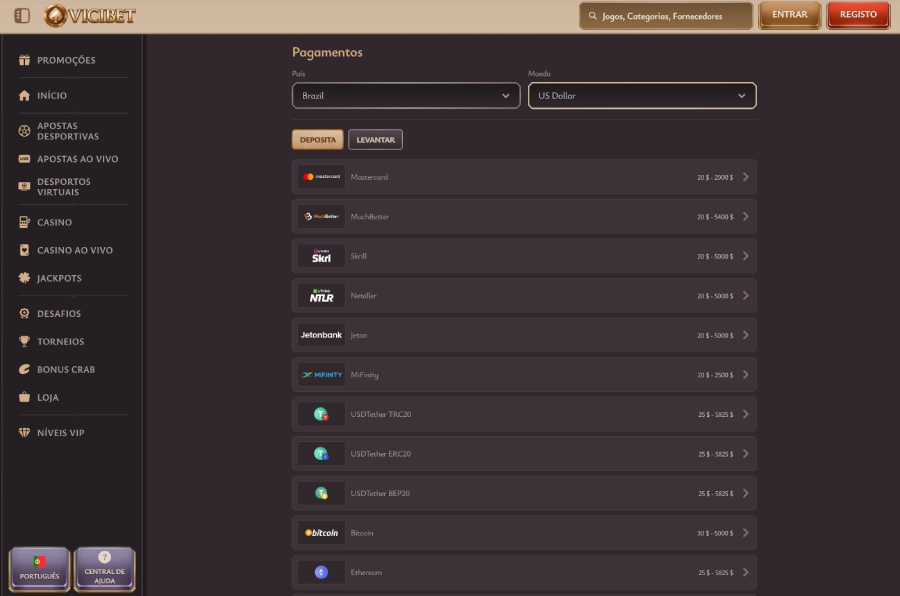Click the Promoções gift icon
The width and height of the screenshot is (900, 596).
coord(24,60)
